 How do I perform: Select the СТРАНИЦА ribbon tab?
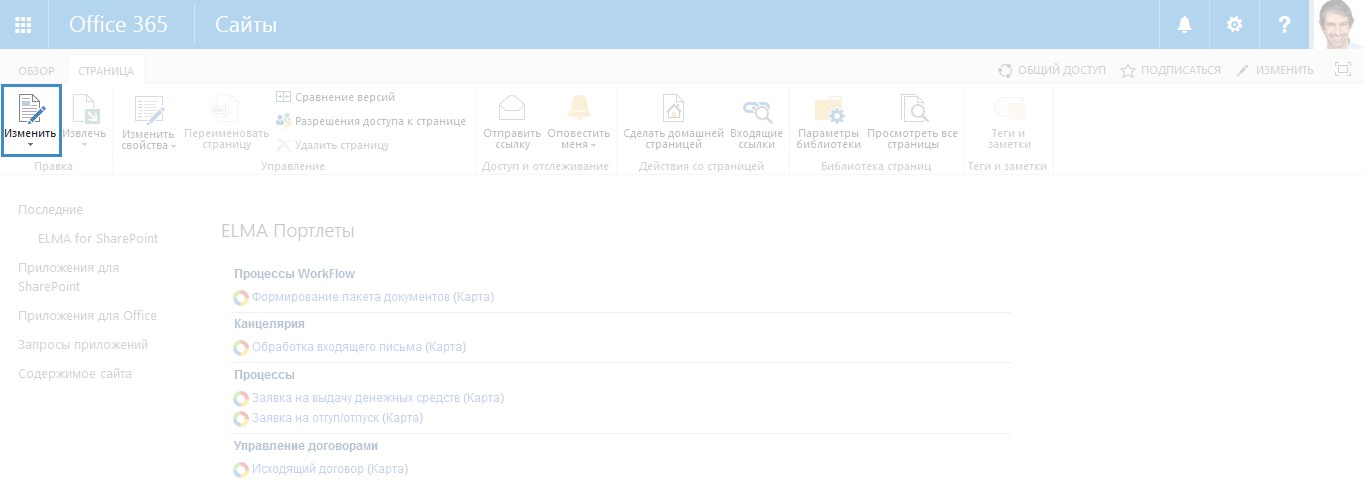106,70
